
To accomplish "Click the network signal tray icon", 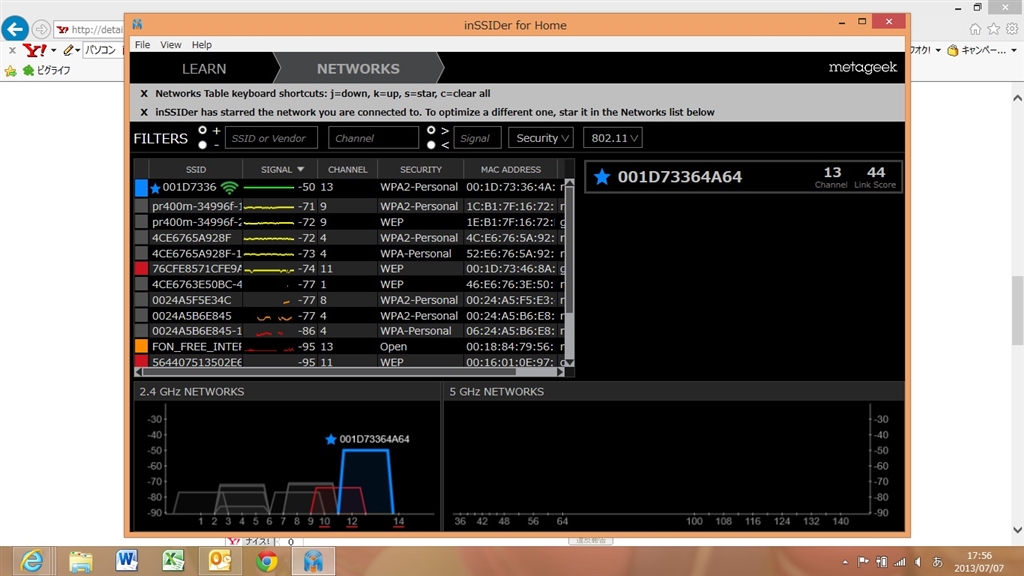I will (x=900, y=561).
